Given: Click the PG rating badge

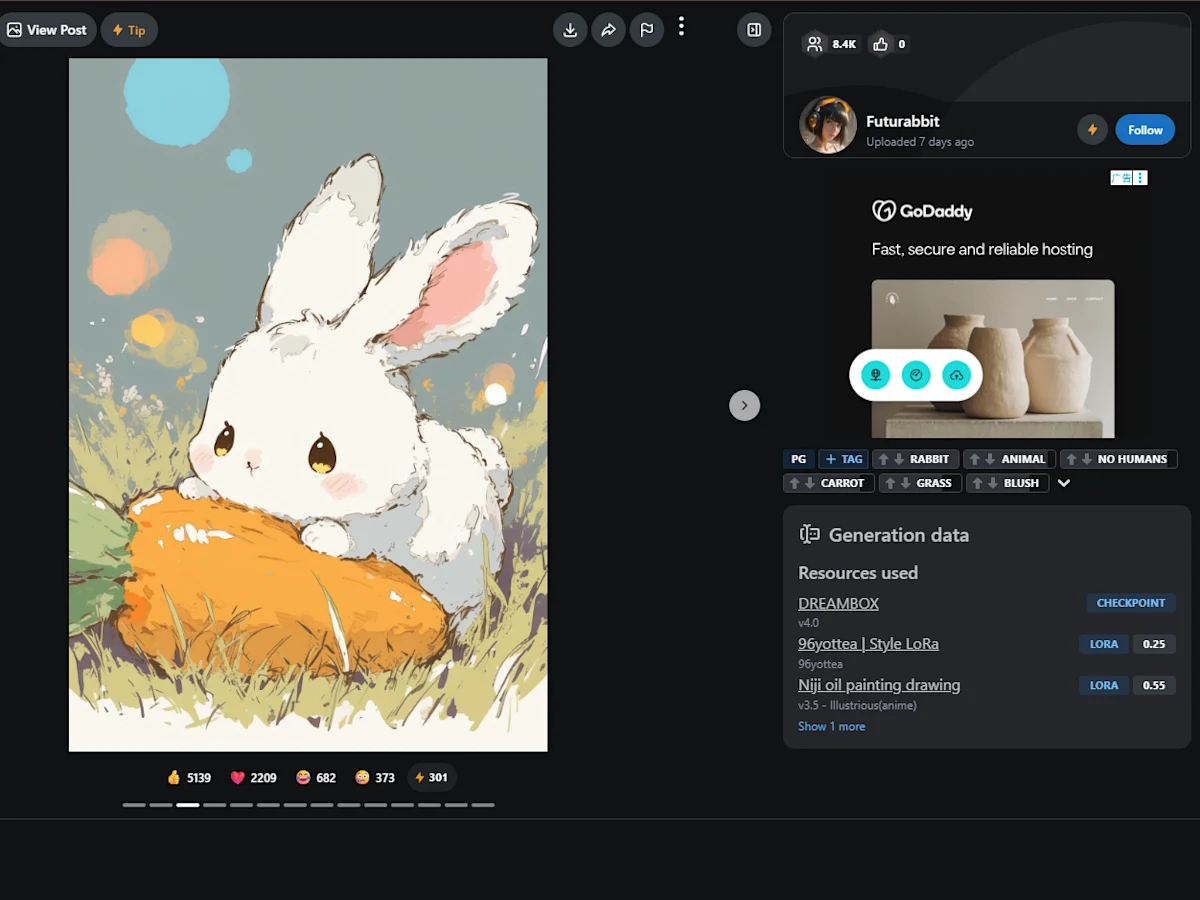Looking at the screenshot, I should coord(798,459).
